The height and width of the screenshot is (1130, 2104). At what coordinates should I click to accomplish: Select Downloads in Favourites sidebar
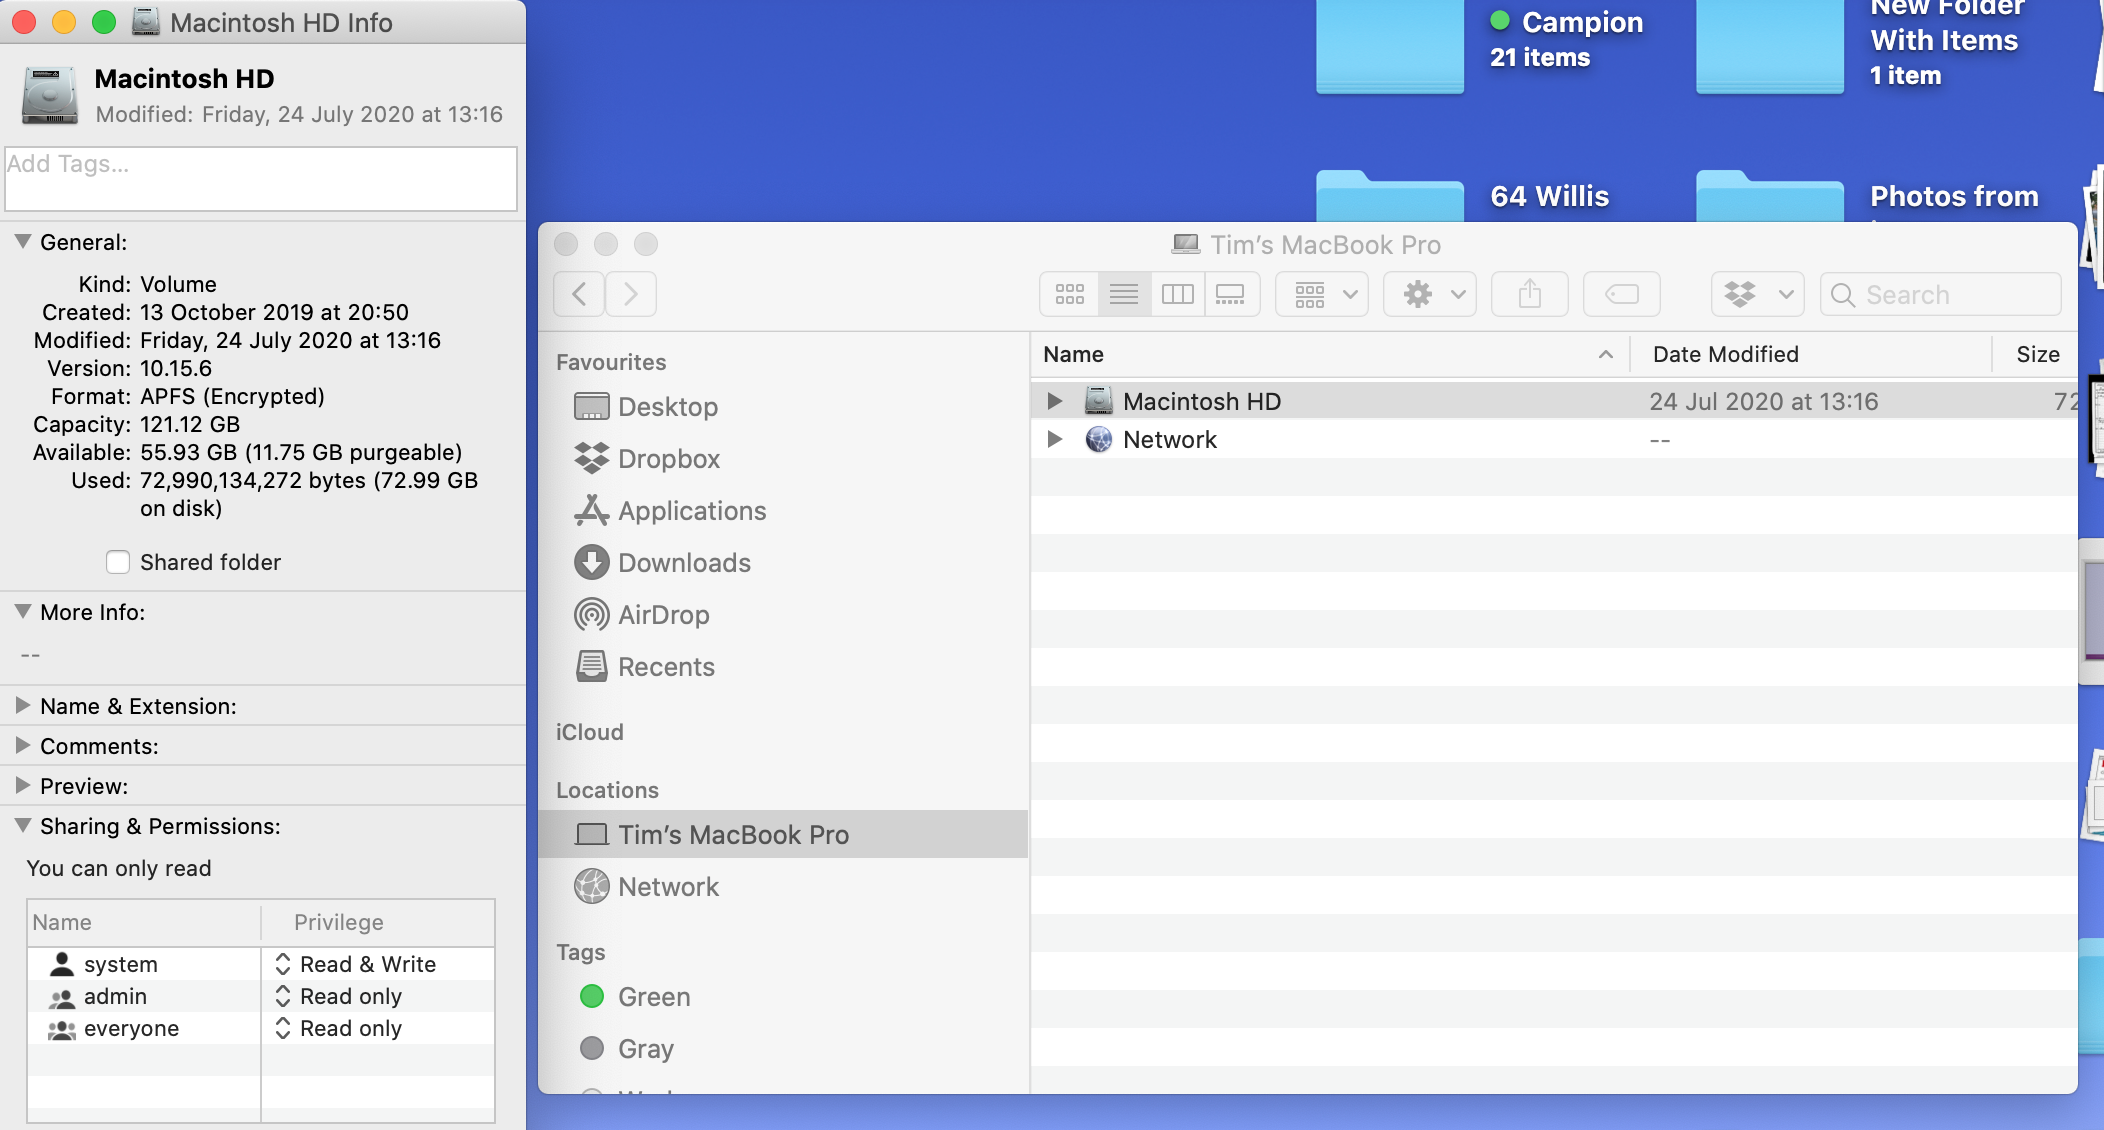[684, 563]
